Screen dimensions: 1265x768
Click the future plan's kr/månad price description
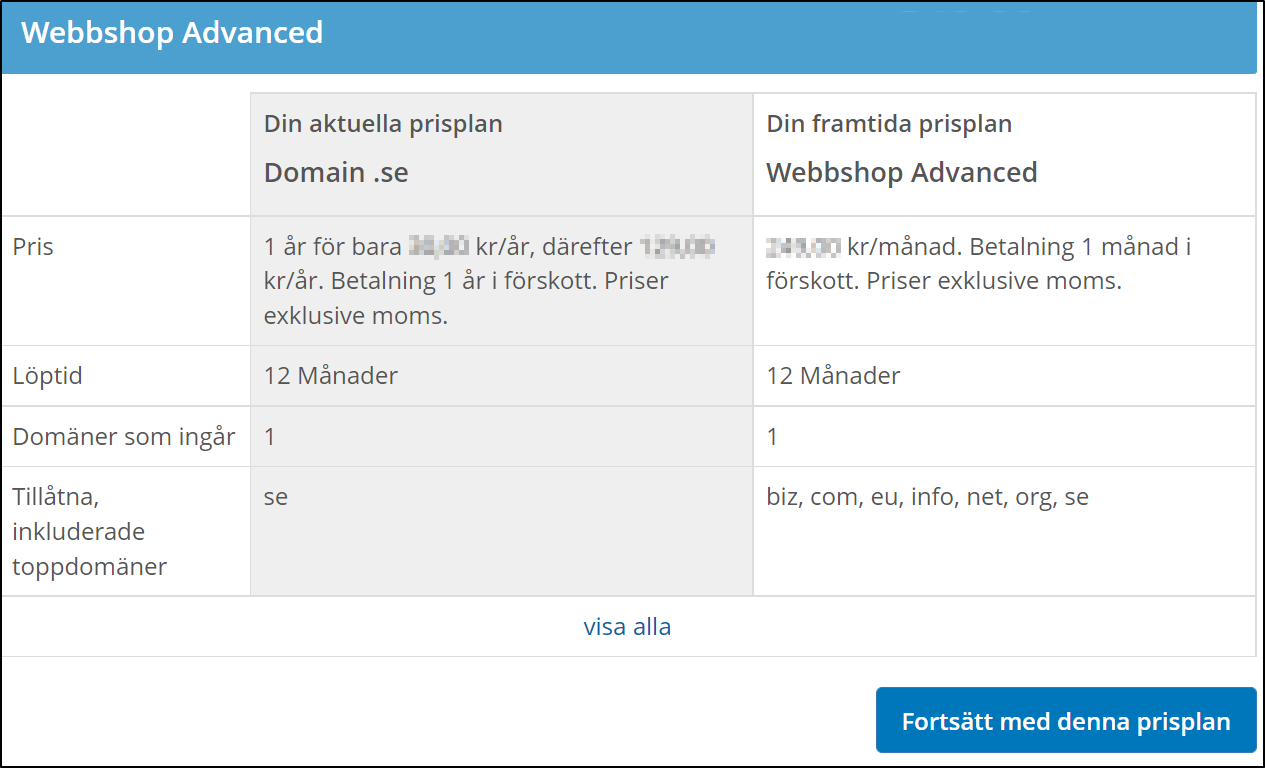tap(978, 264)
